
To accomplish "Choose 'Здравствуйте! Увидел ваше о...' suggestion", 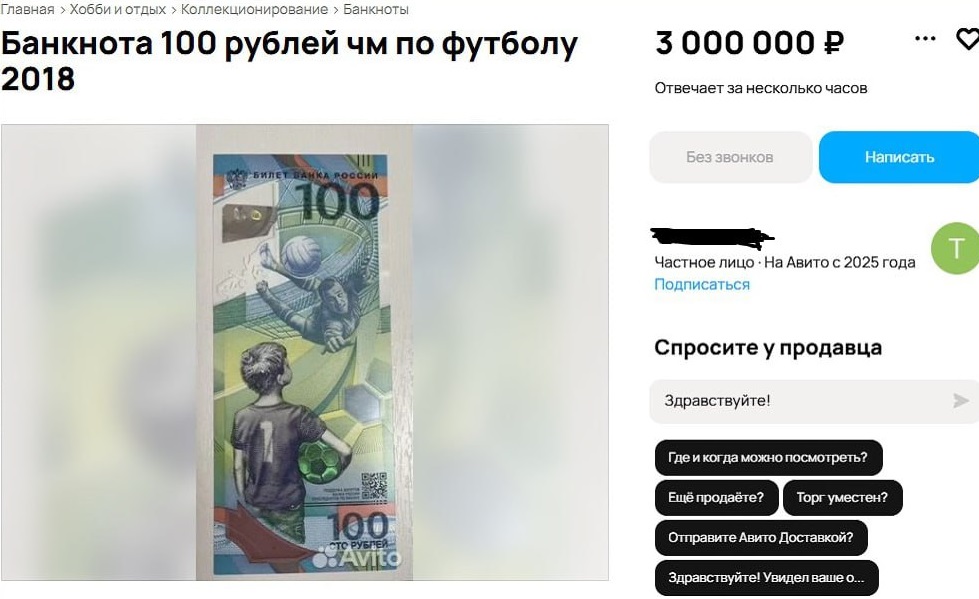I will [767, 577].
